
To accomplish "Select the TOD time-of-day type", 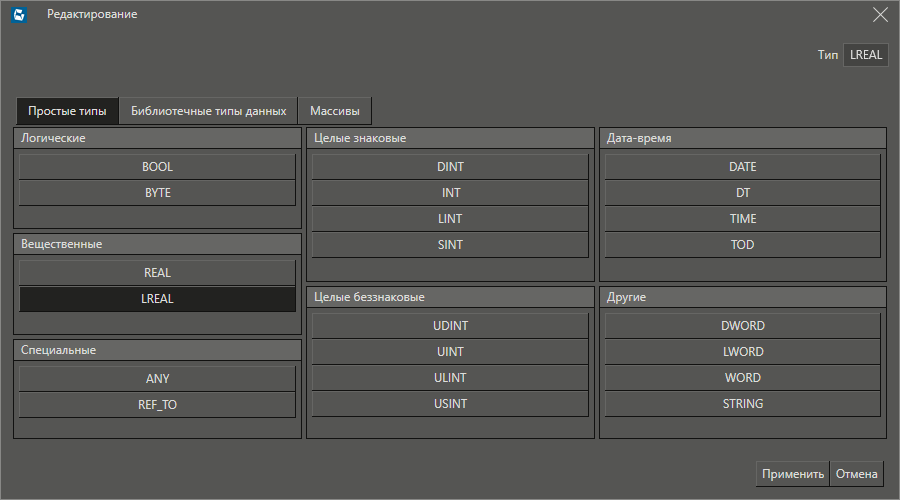I will (742, 245).
